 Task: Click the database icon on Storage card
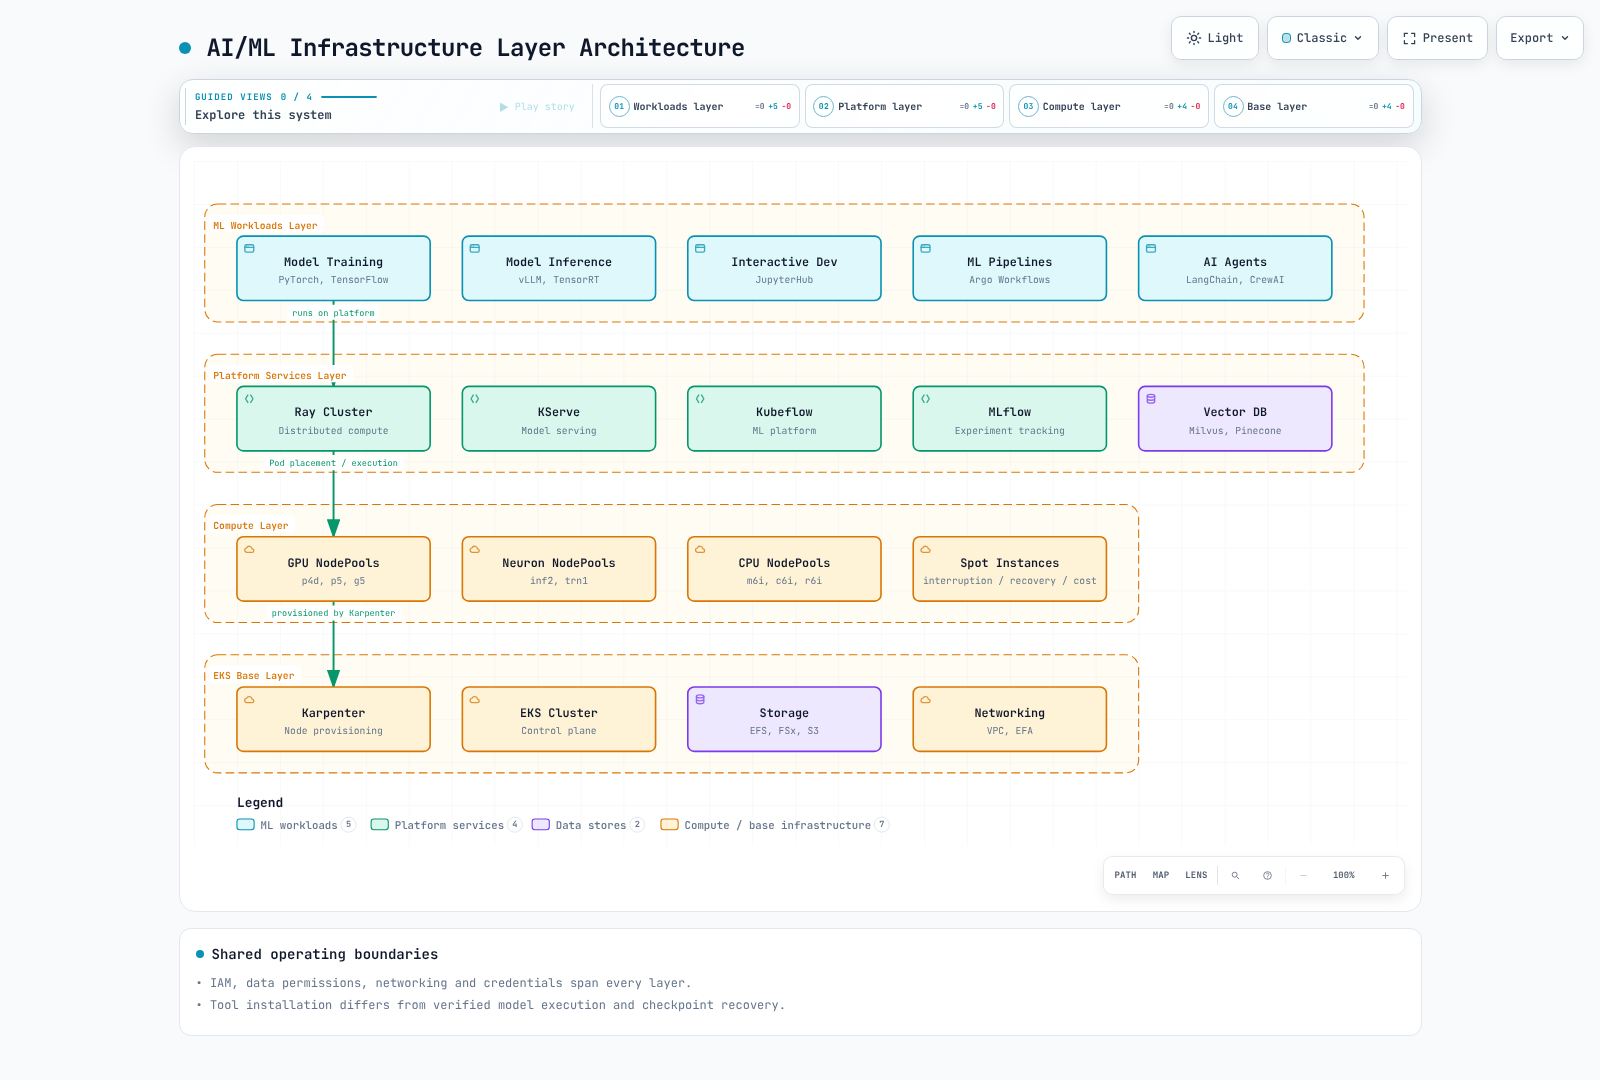pyautogui.click(x=700, y=699)
